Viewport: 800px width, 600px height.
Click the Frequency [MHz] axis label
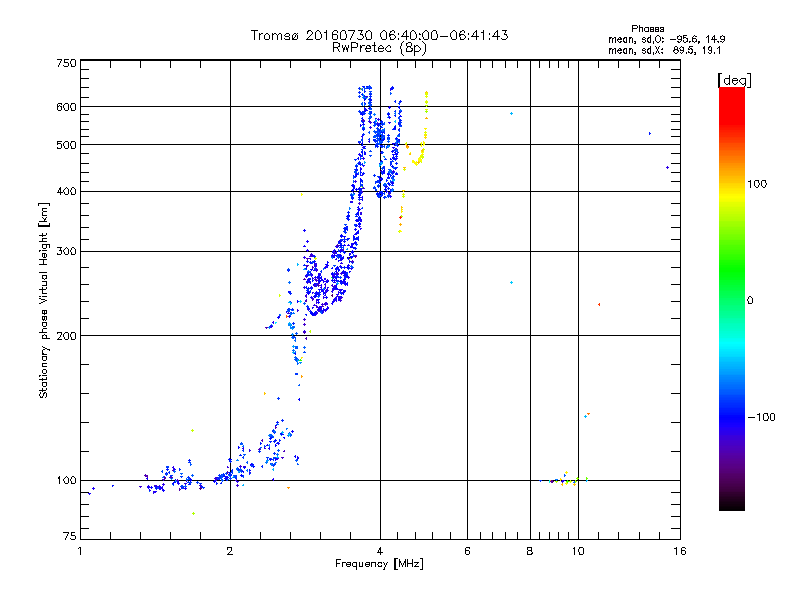click(379, 564)
